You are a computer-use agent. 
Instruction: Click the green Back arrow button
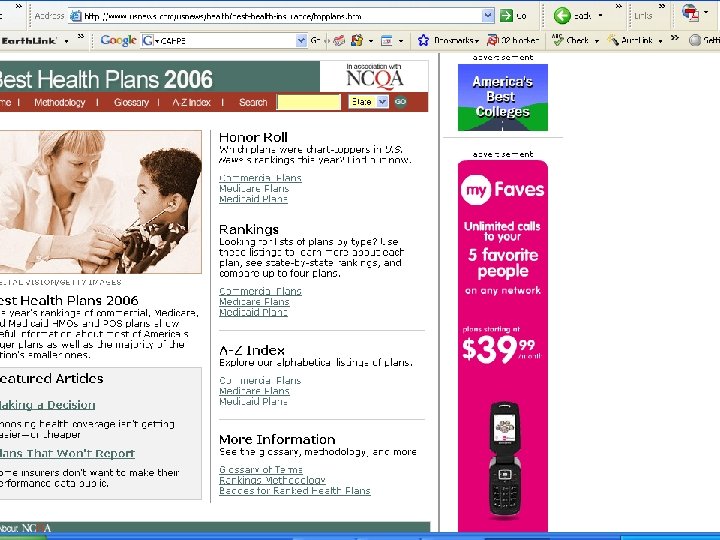pos(562,16)
